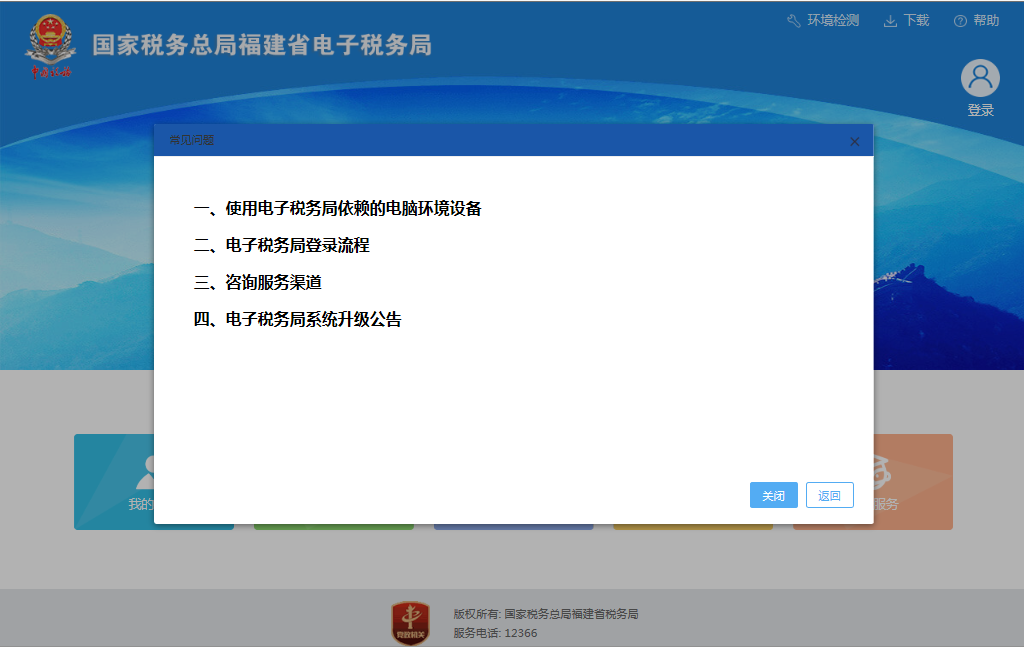Click the 下载 download arrow icon
Viewport: 1024px width, 647px height.
pos(888,19)
